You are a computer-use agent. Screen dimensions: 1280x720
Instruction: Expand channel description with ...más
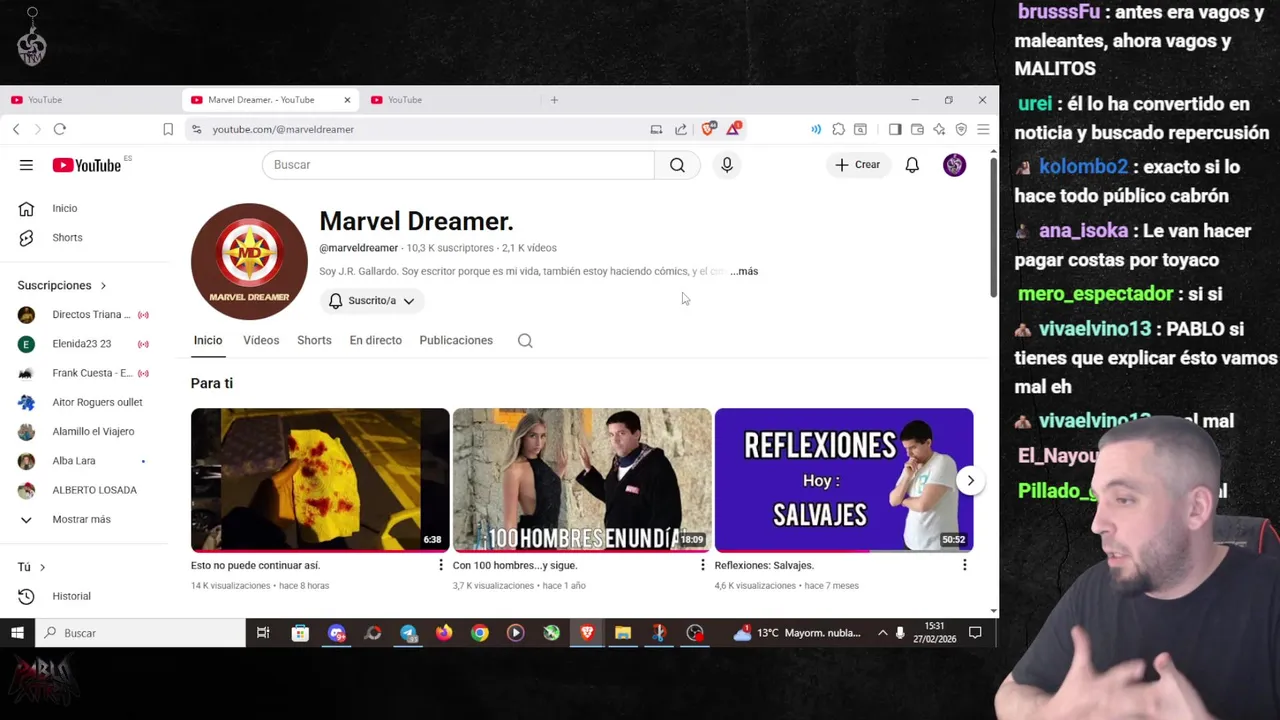[744, 272]
